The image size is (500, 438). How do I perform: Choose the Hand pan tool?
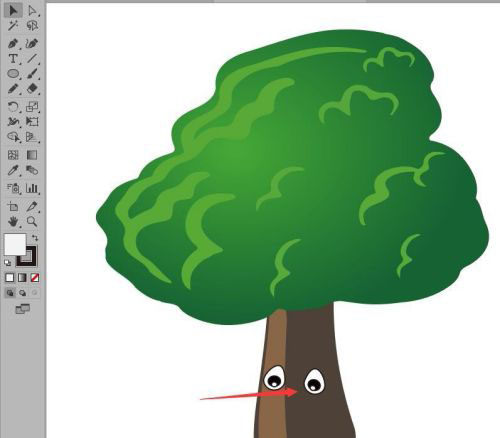point(13,221)
